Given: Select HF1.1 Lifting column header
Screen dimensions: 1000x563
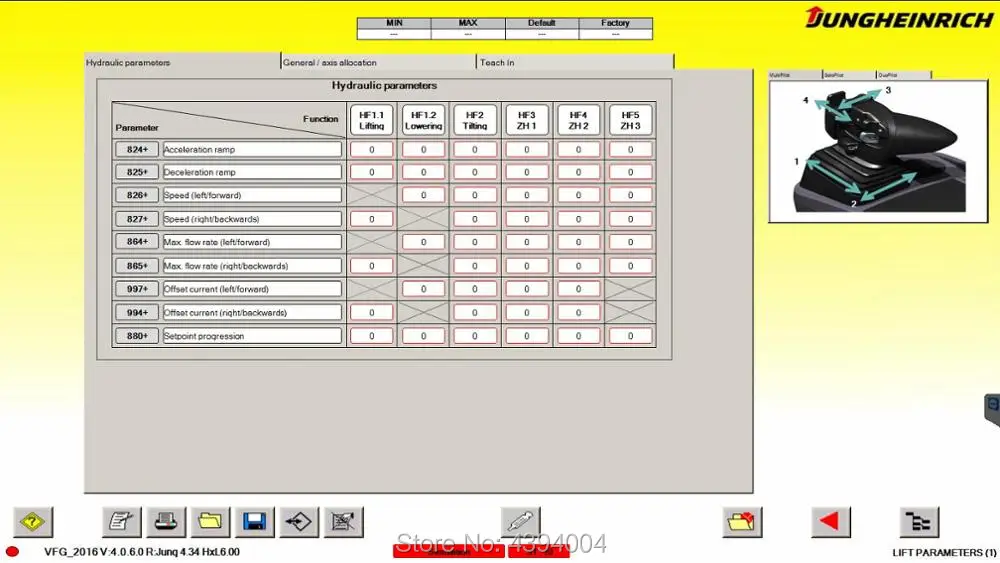Looking at the screenshot, I should coord(371,120).
